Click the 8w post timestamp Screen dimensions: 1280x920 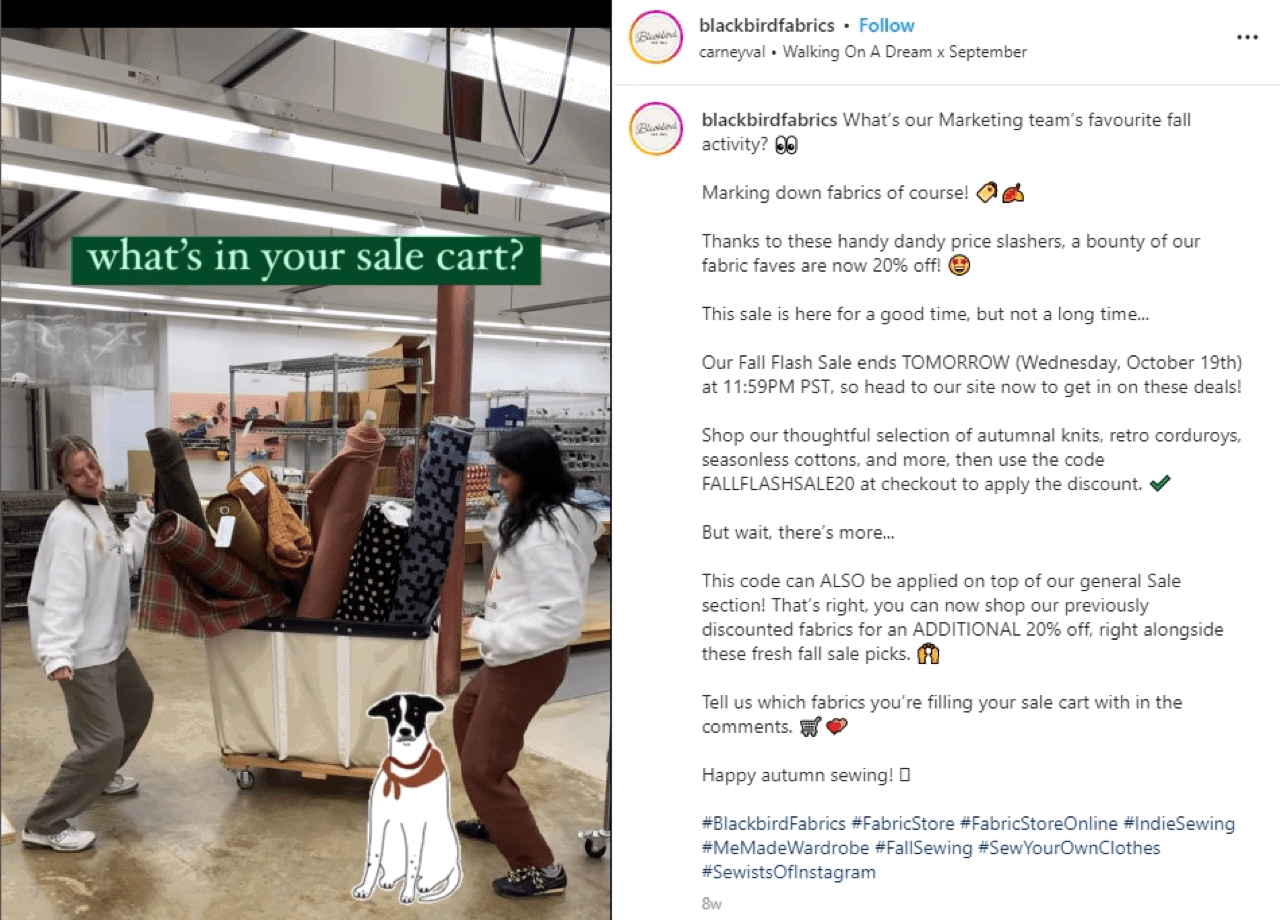click(710, 903)
